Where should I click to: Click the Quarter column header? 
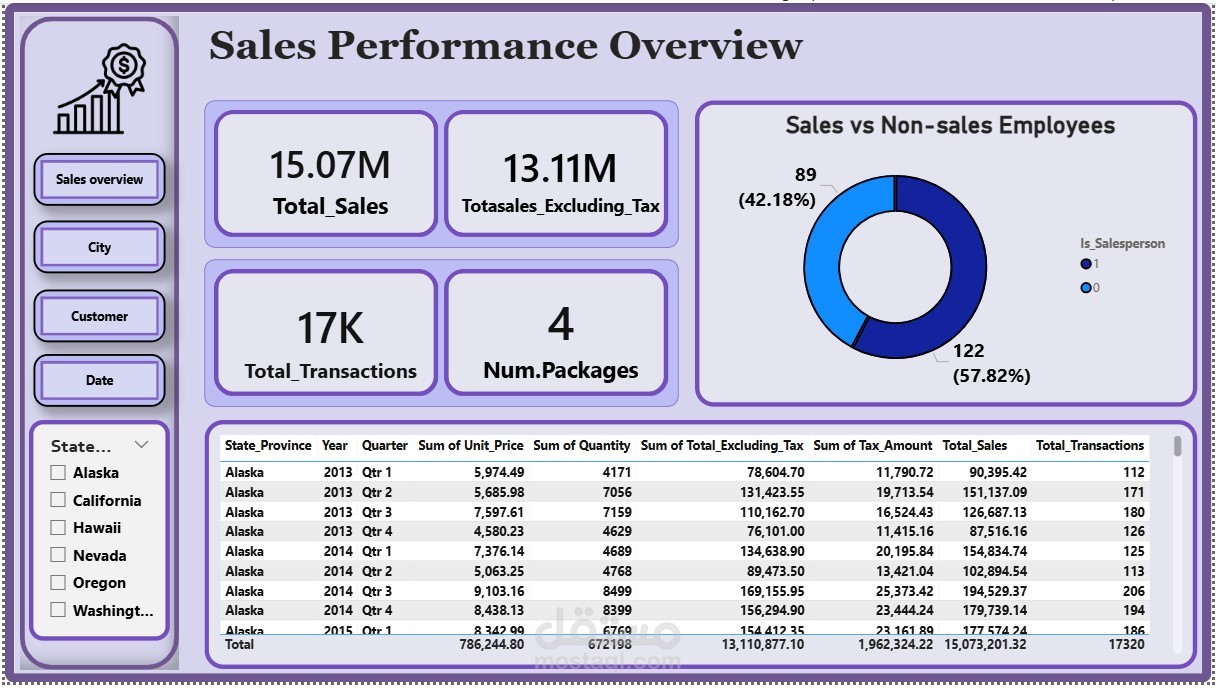point(385,446)
